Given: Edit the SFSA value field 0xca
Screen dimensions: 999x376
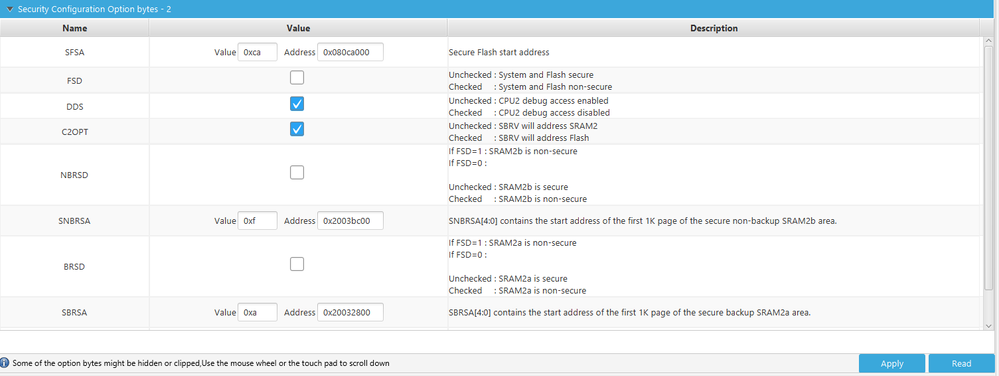Looking at the screenshot, I should [x=257, y=52].
